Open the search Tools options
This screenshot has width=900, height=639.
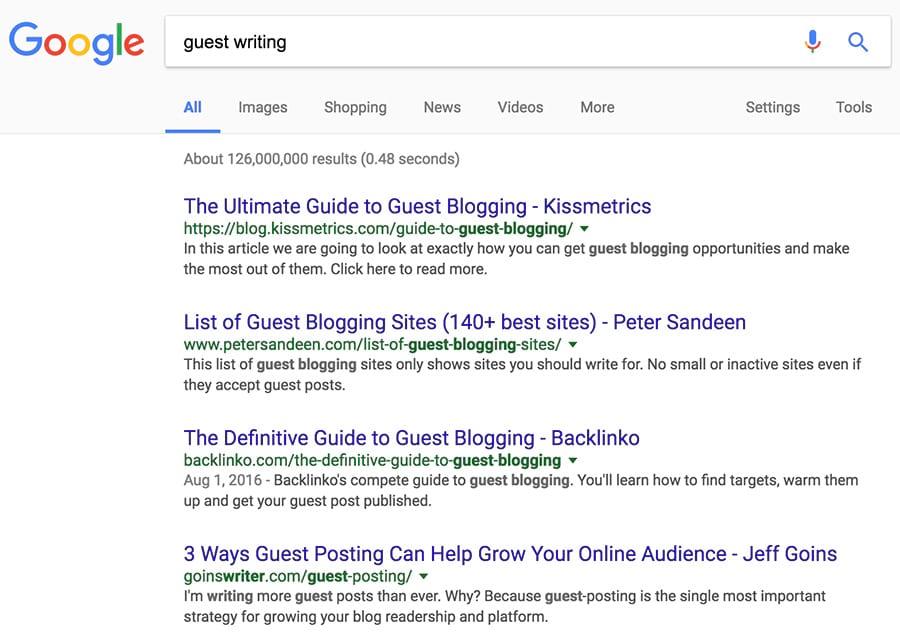pos(853,107)
